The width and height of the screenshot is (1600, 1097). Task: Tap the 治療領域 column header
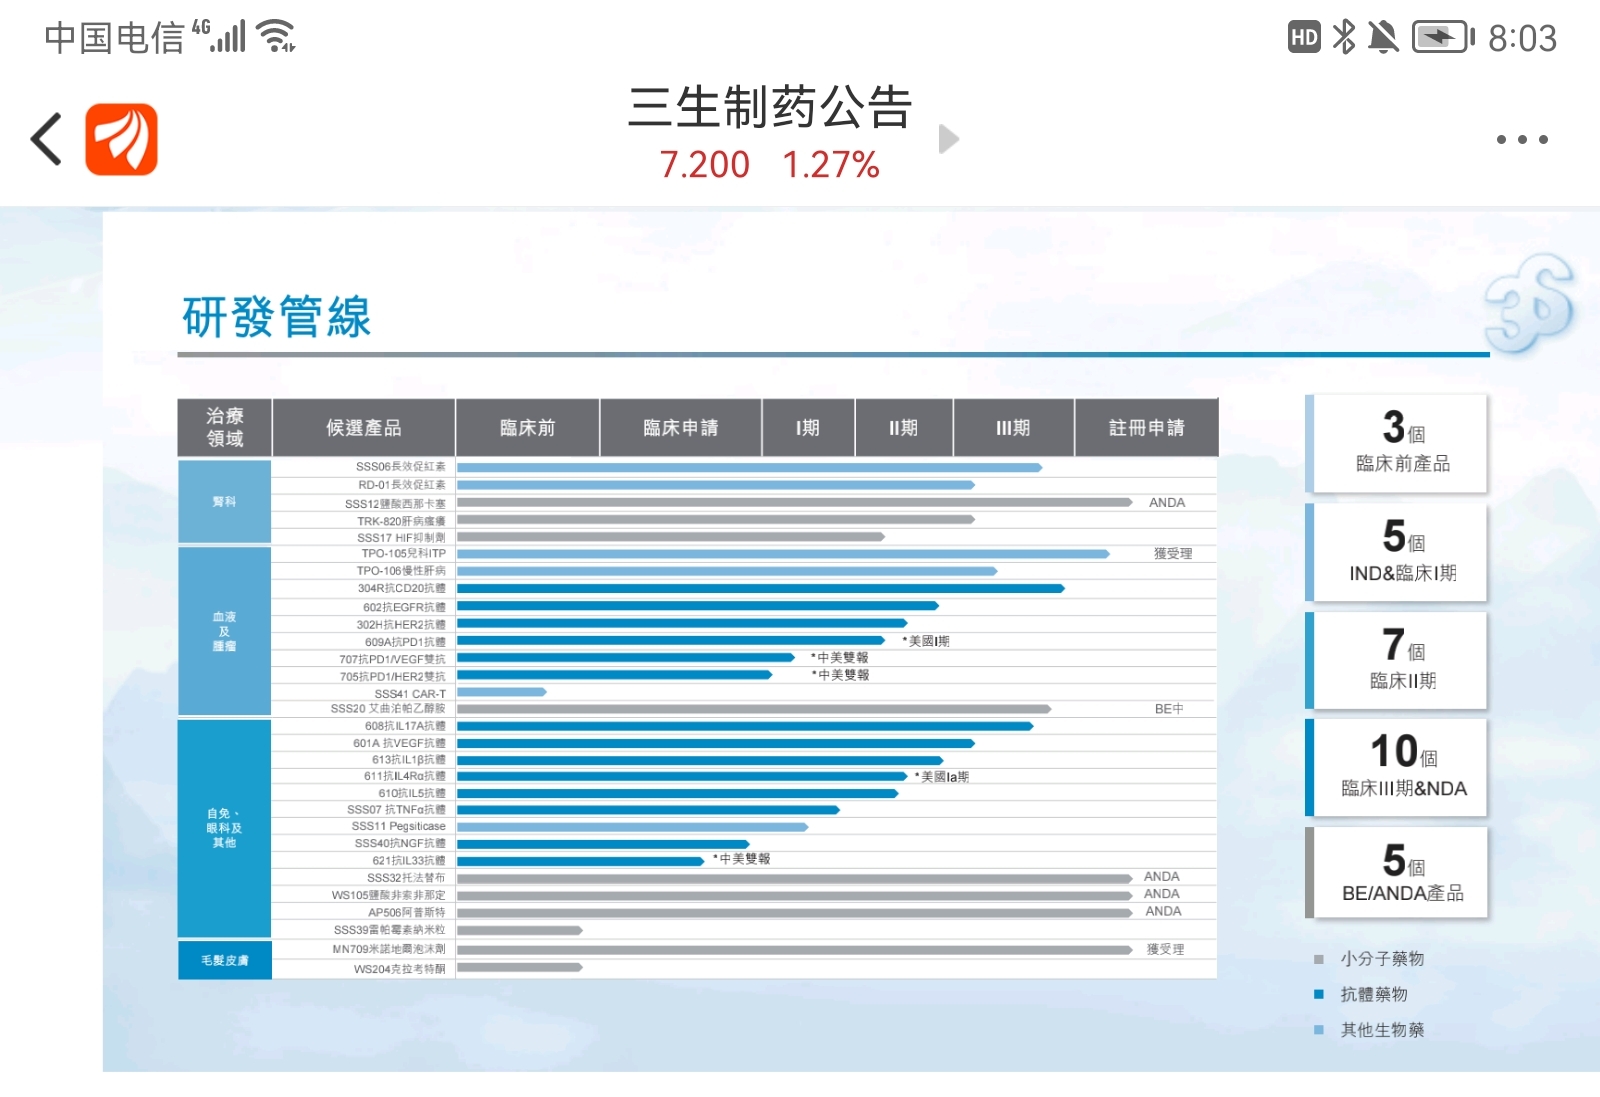225,427
